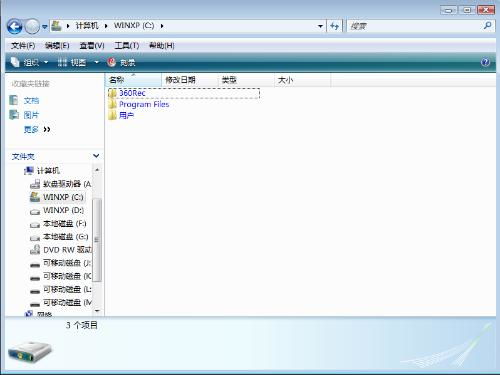
Task: Select WINXP (C:) in the folder tree
Action: point(63,197)
